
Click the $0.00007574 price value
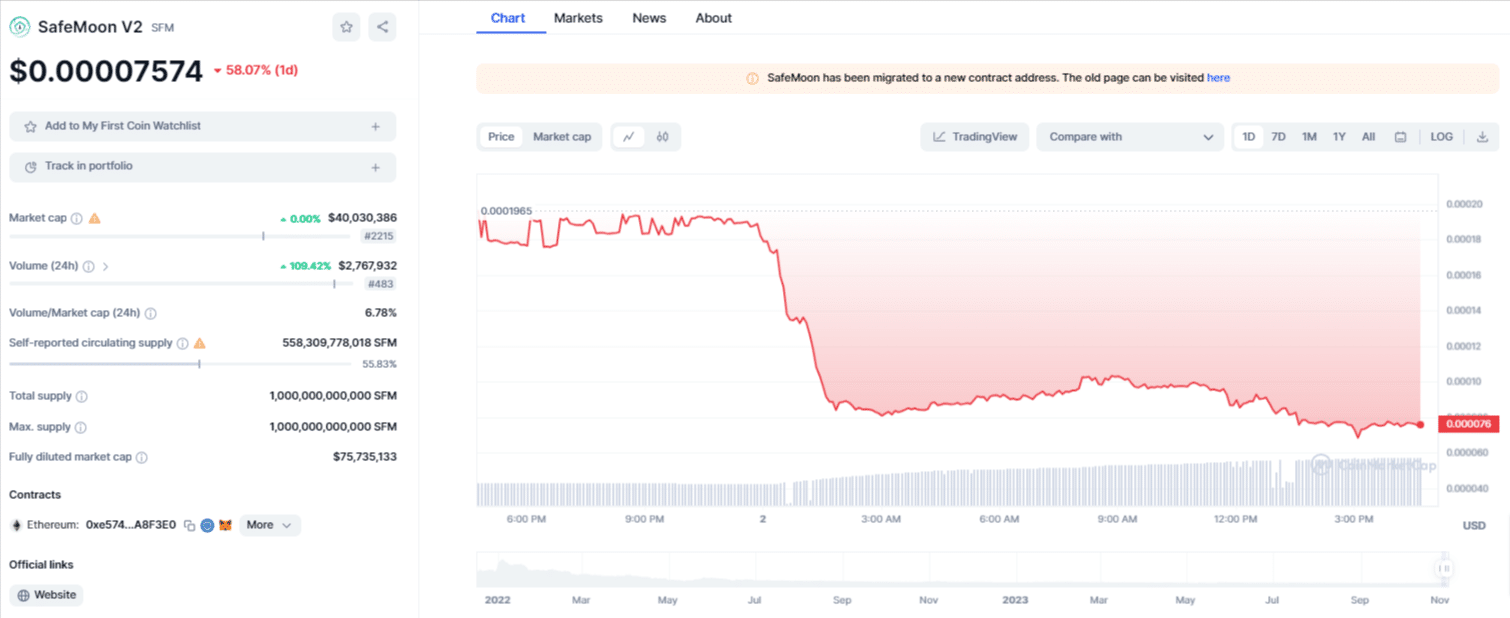pyautogui.click(x=106, y=69)
